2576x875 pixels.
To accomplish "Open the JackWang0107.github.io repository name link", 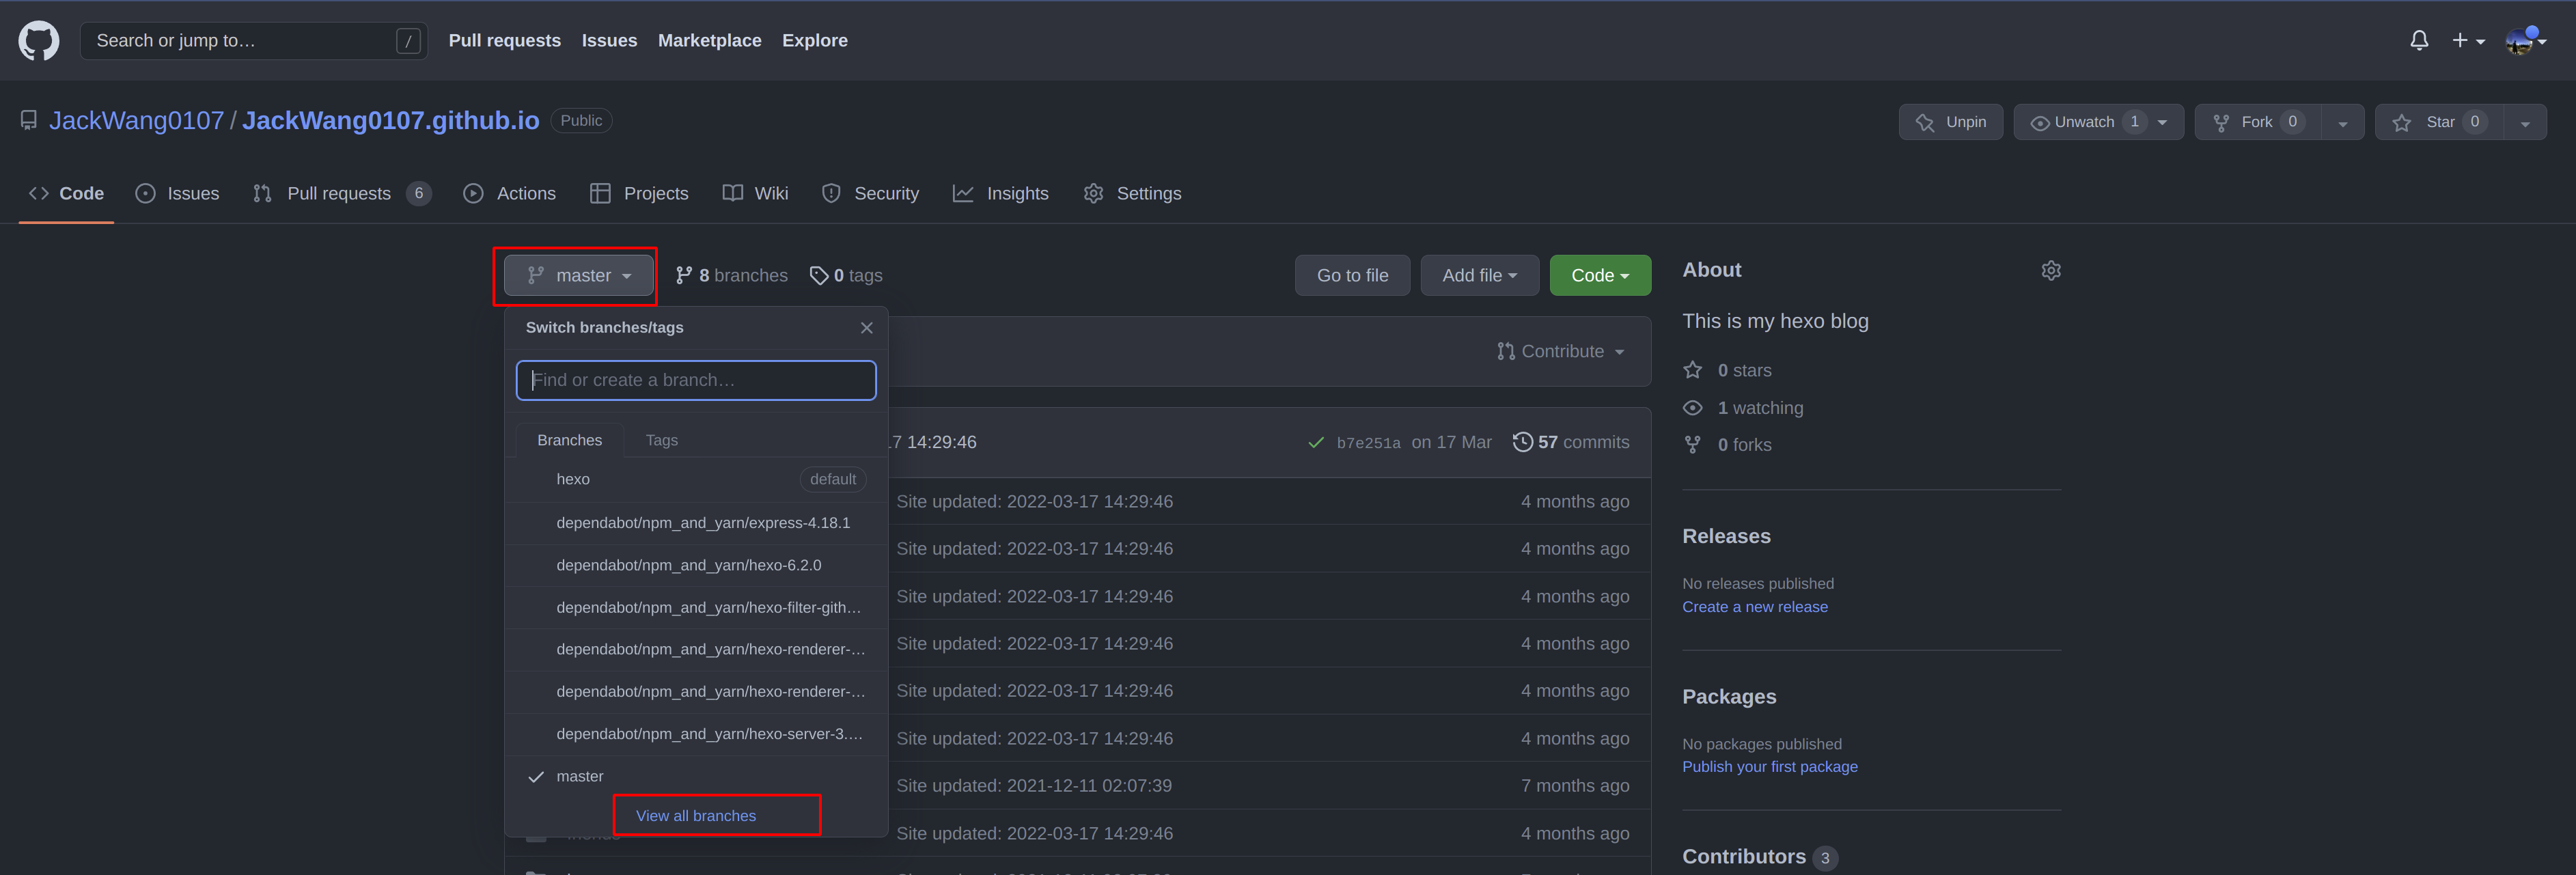I will (x=391, y=121).
